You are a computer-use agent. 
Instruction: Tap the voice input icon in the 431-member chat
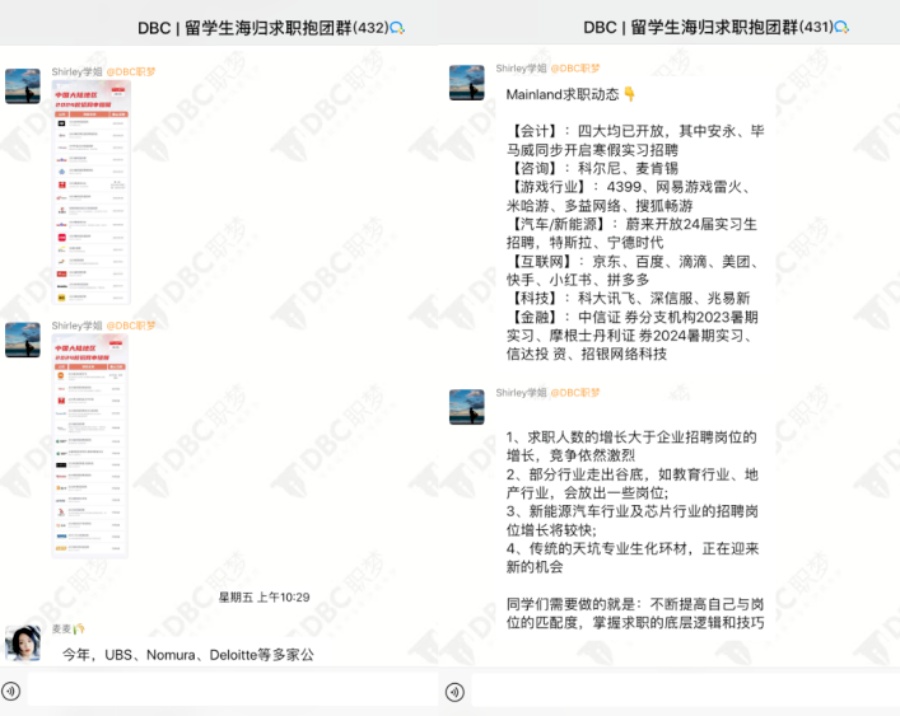coord(455,692)
